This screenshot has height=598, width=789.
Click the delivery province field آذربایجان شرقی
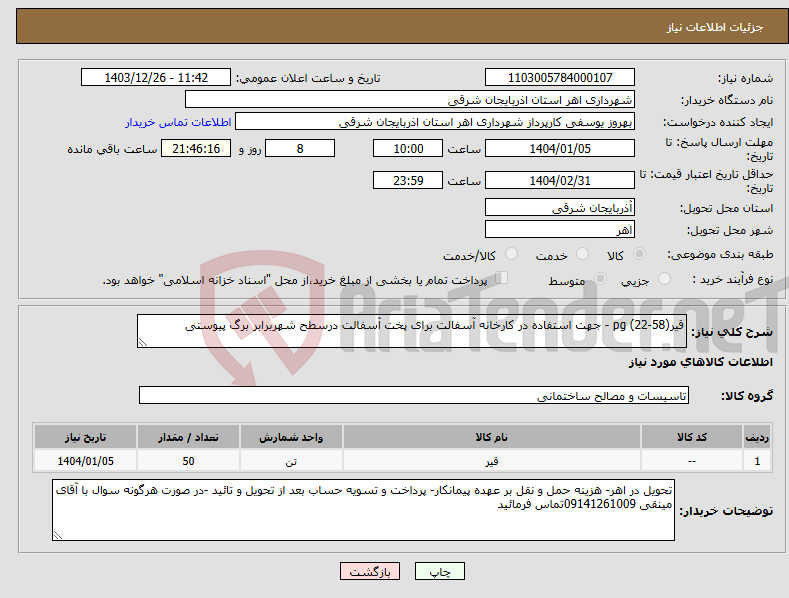560,207
